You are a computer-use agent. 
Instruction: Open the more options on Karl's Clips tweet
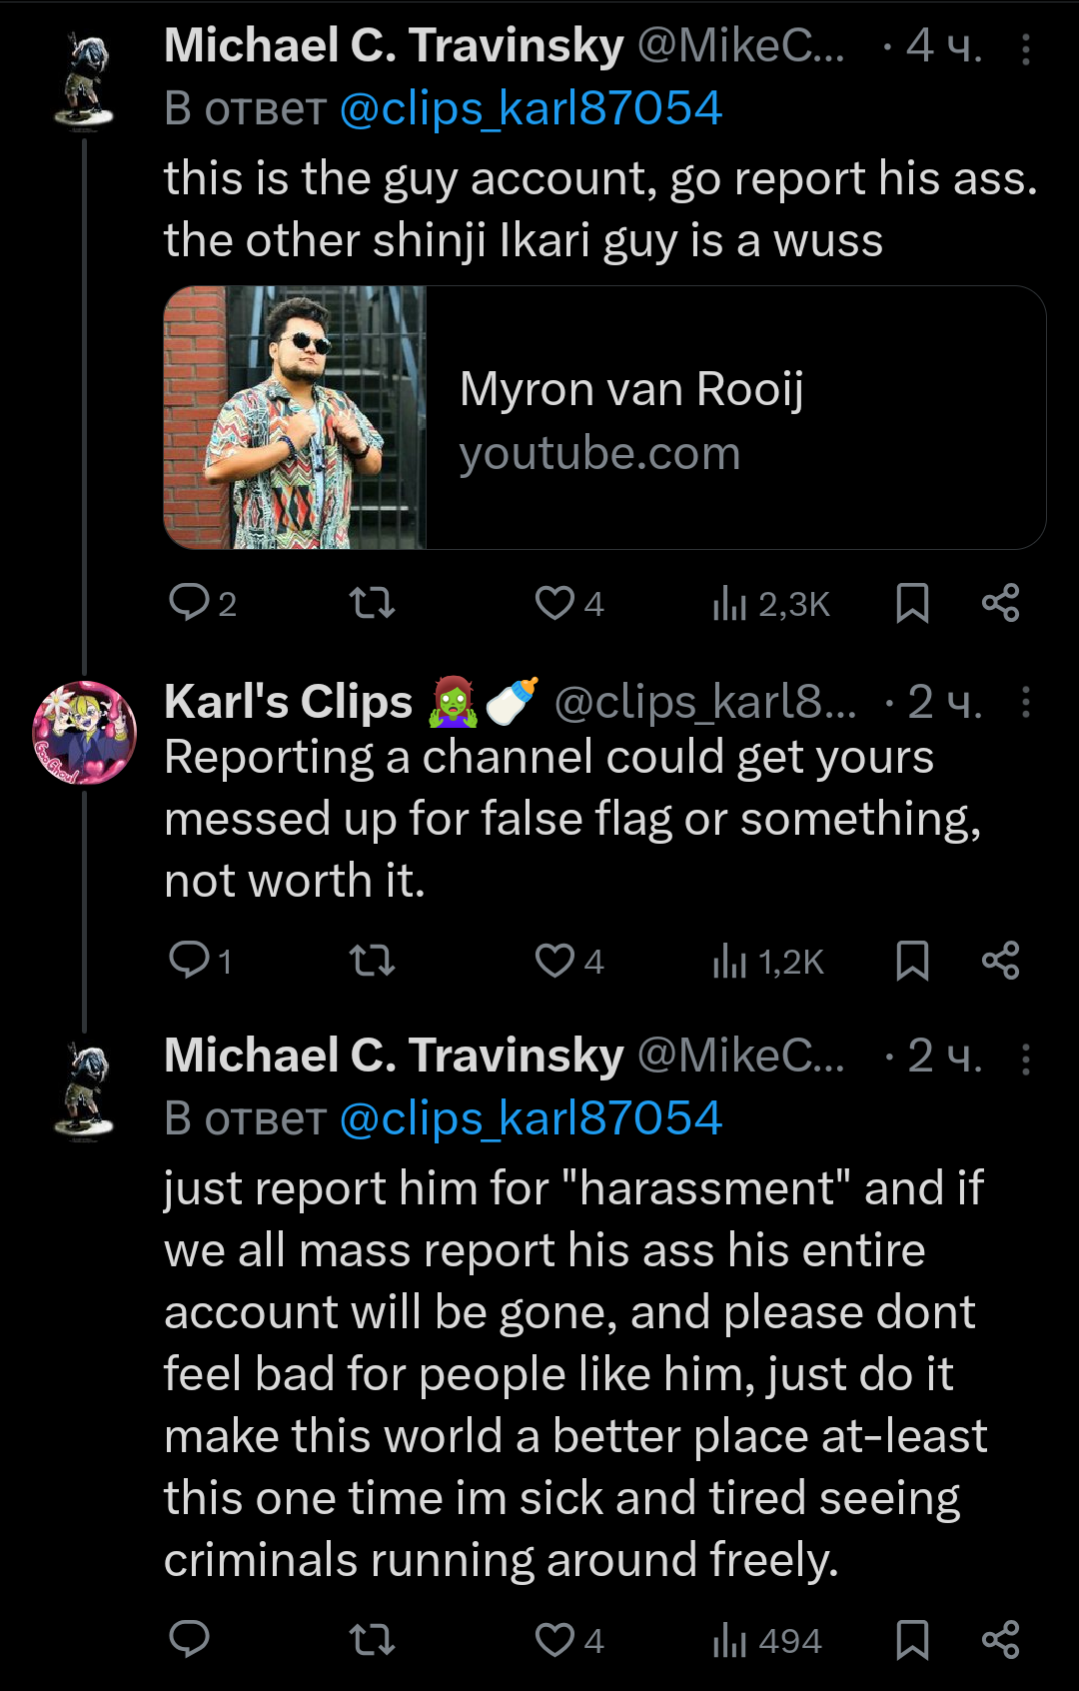point(1025,702)
